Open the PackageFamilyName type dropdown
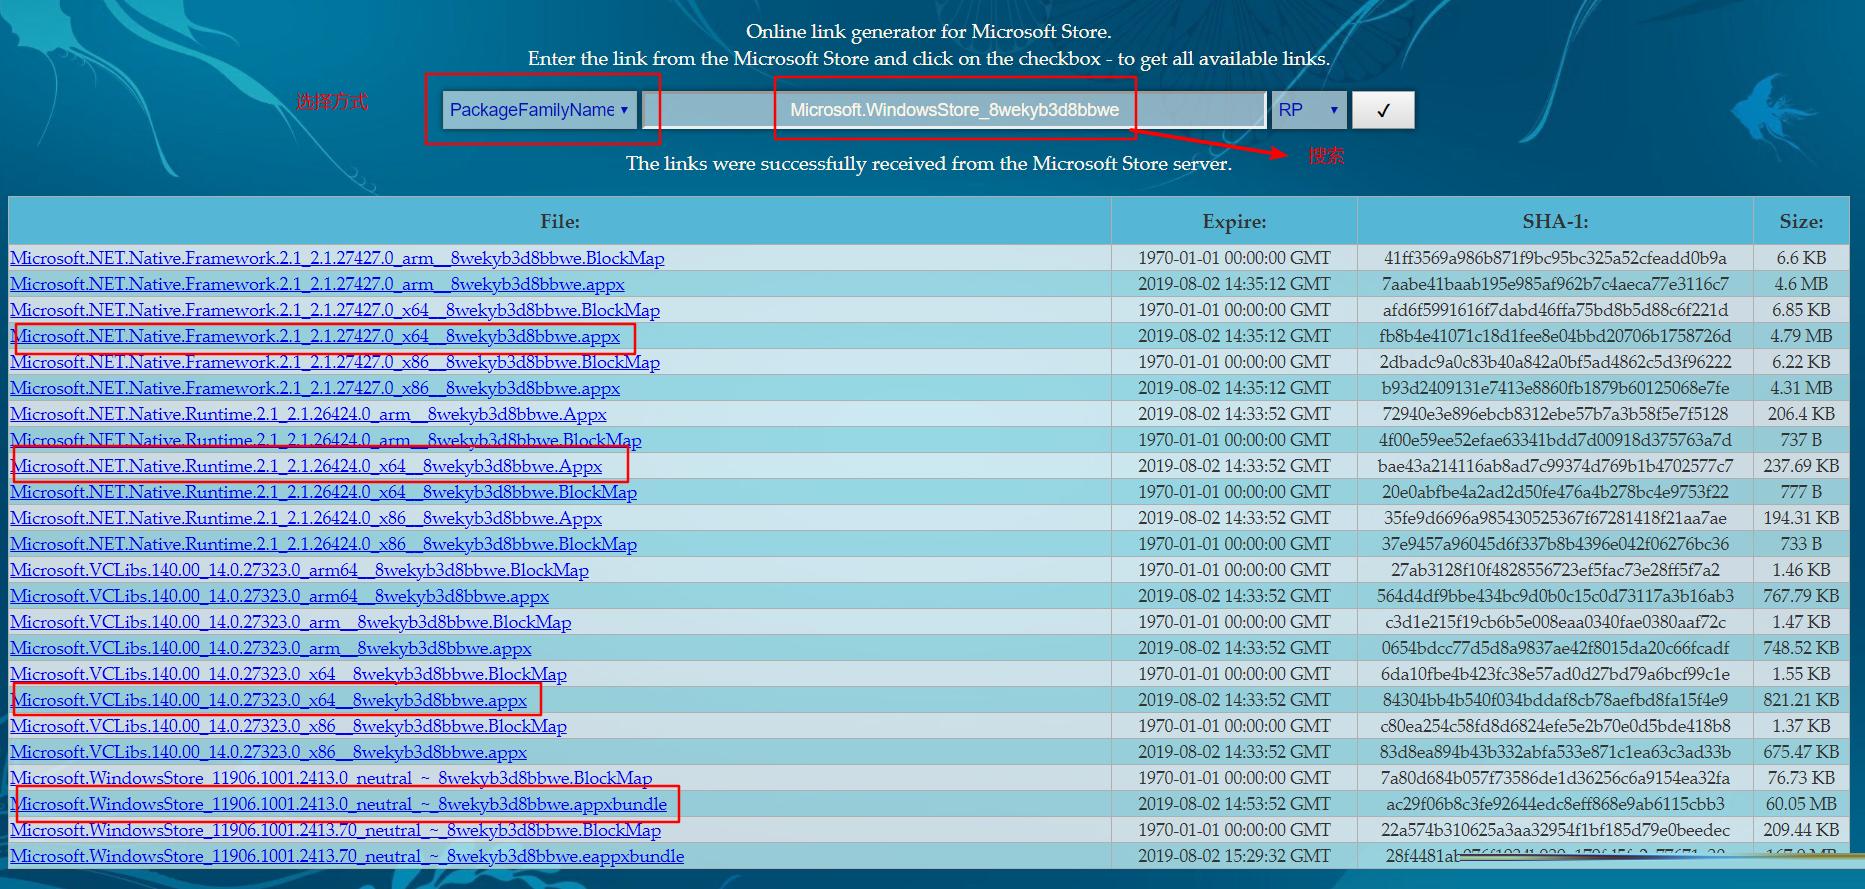 (538, 110)
